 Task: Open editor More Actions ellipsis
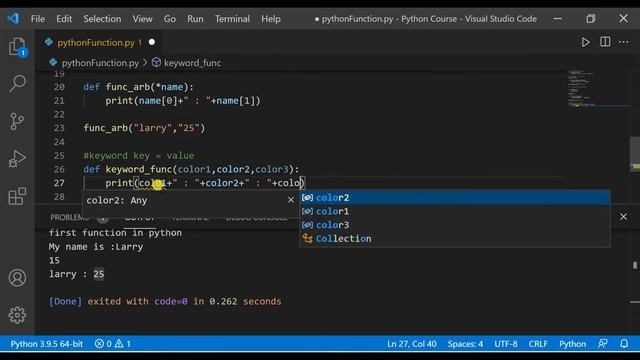point(624,42)
